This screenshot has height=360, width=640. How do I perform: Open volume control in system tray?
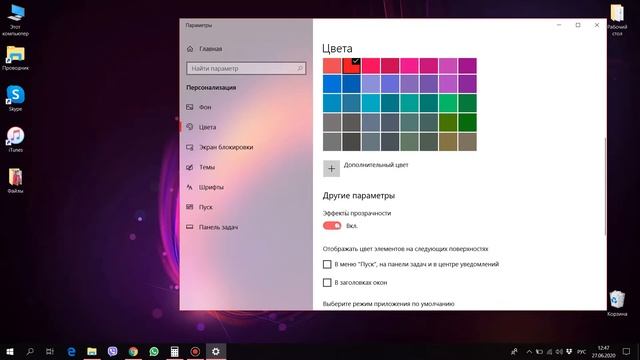pos(559,351)
